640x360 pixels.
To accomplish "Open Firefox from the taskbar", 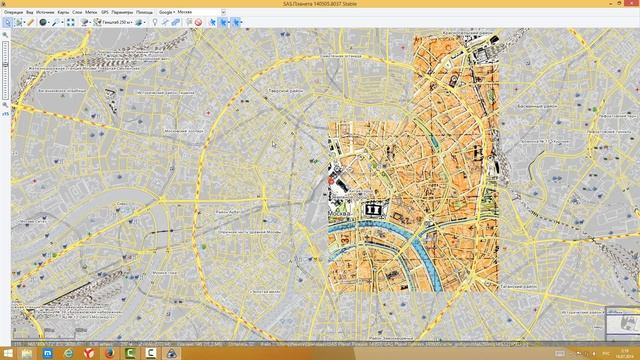I will point(109,353).
